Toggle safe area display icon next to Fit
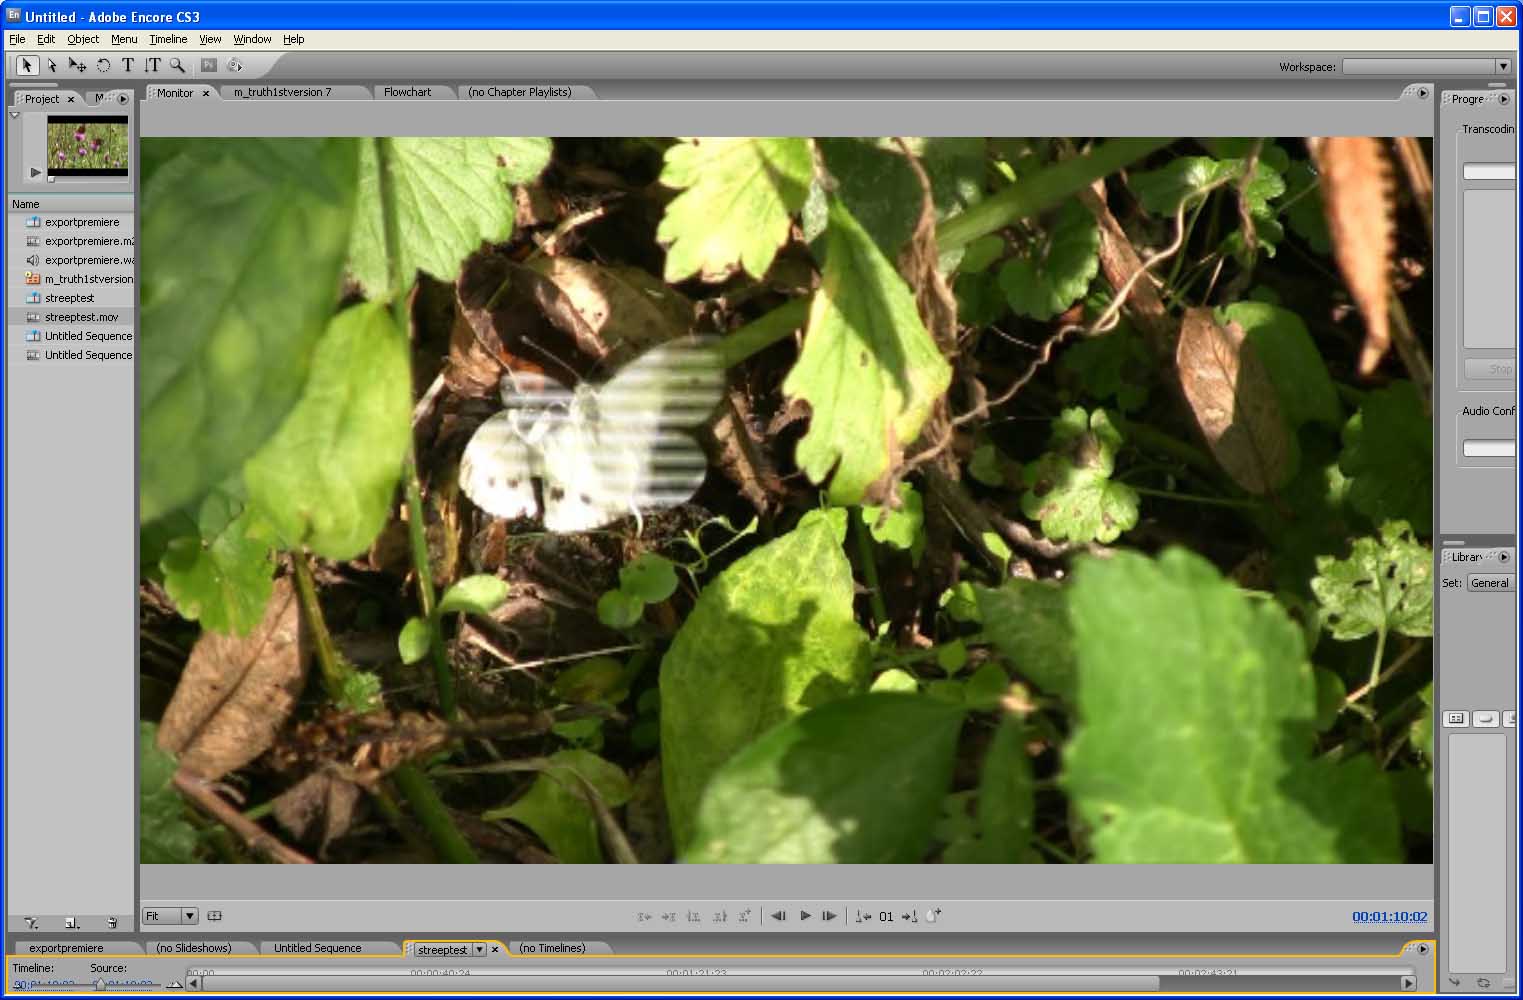Image resolution: width=1523 pixels, height=1000 pixels. [214, 916]
